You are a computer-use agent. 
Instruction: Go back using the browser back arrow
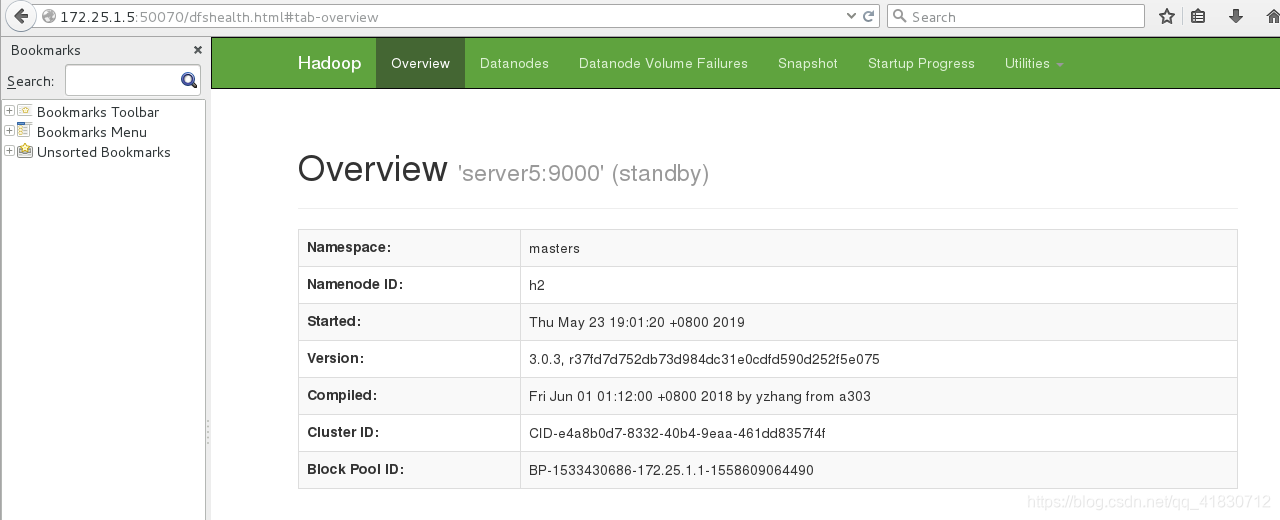(x=20, y=16)
